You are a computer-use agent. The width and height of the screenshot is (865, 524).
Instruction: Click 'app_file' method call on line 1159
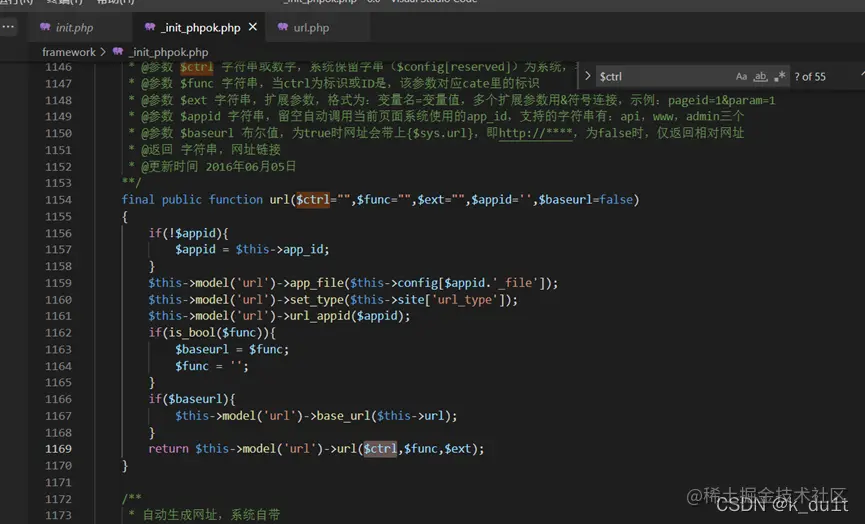coord(317,283)
